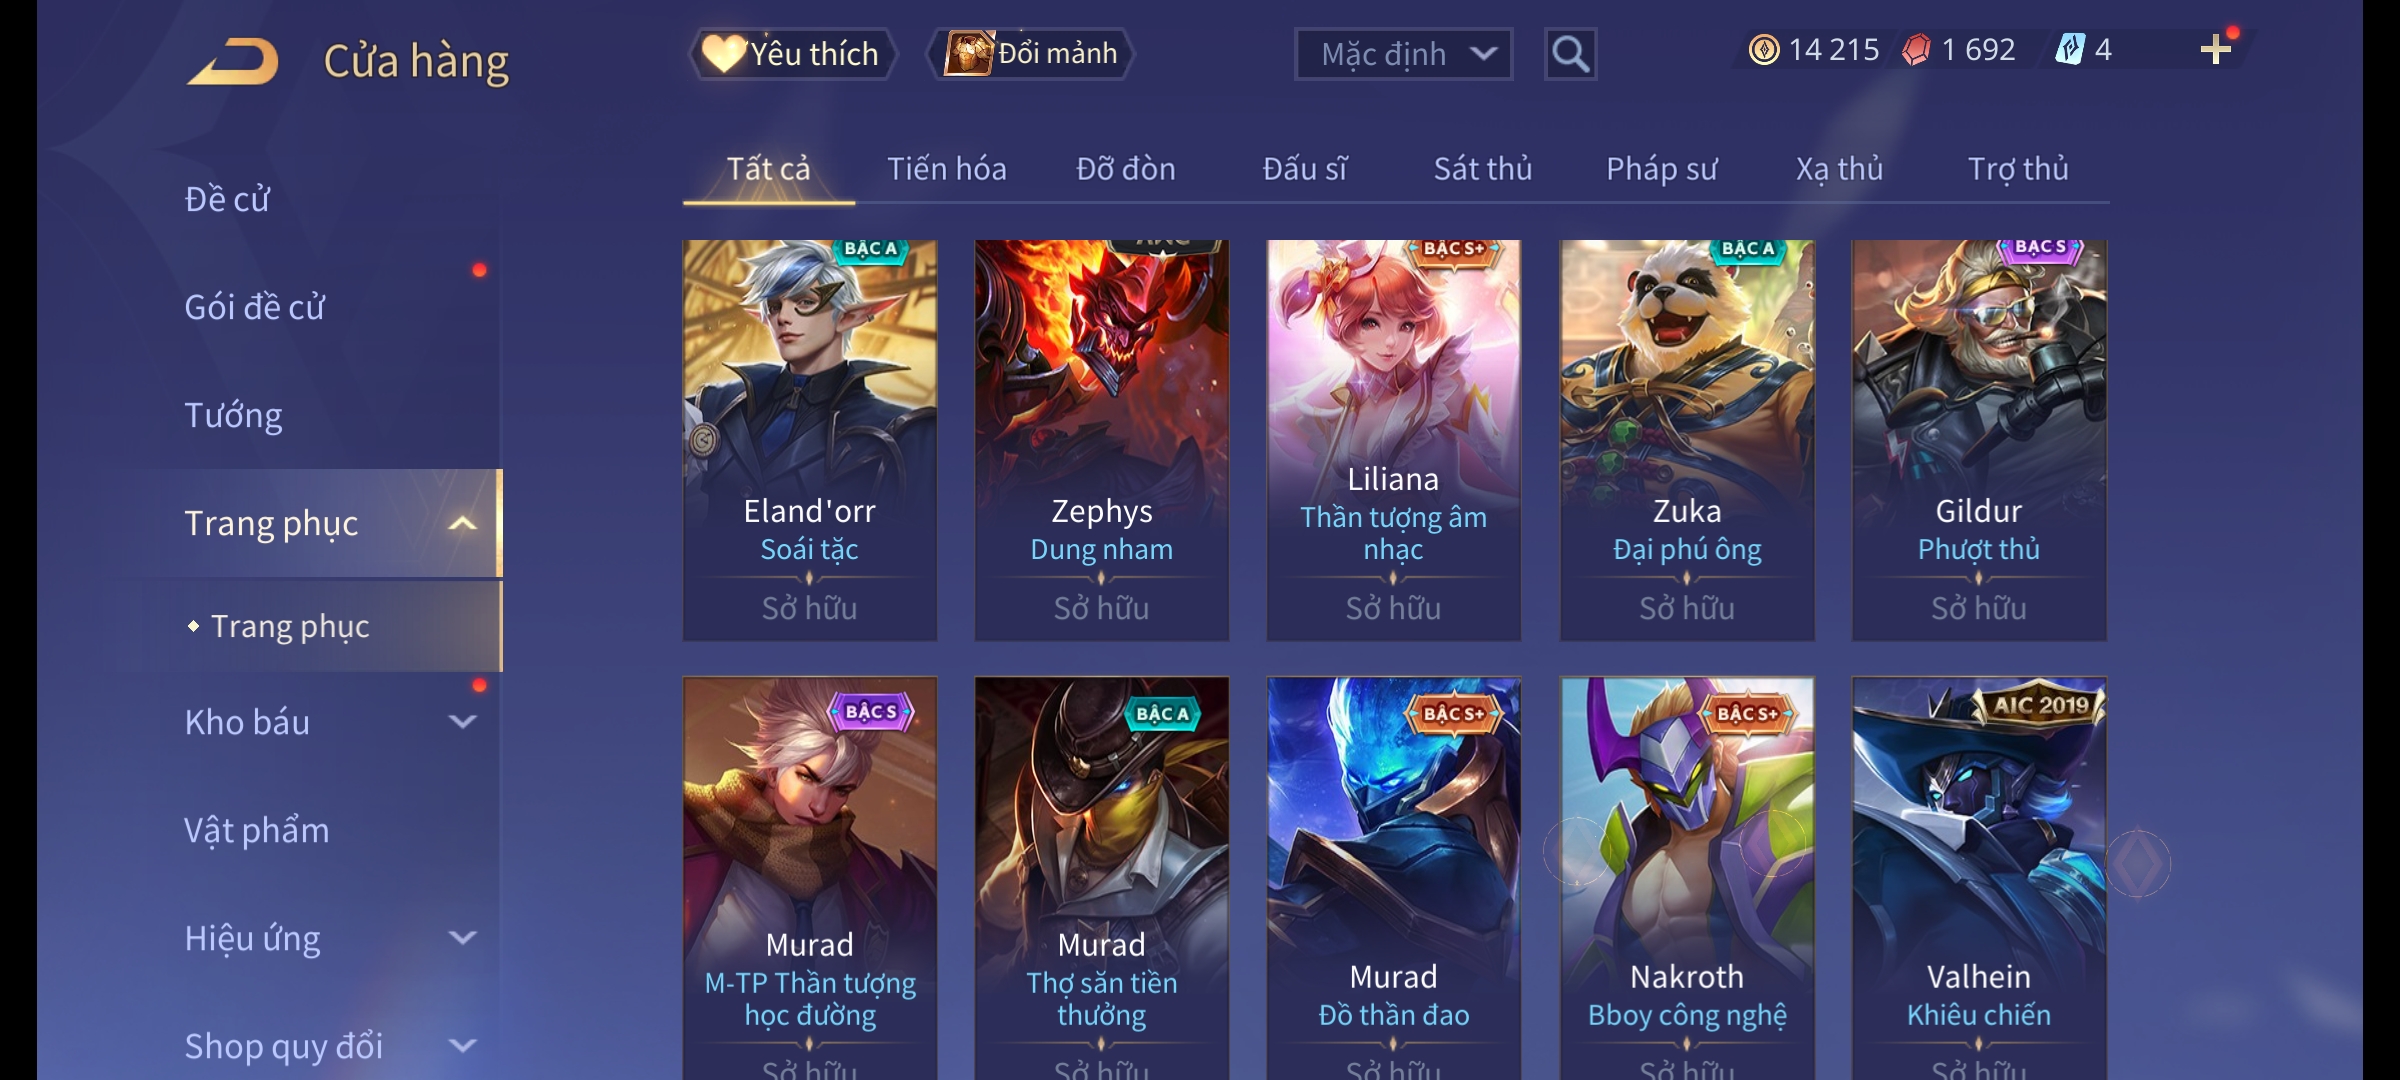Go to Gói đề cử menu
The image size is (2400, 1080).
tap(254, 307)
